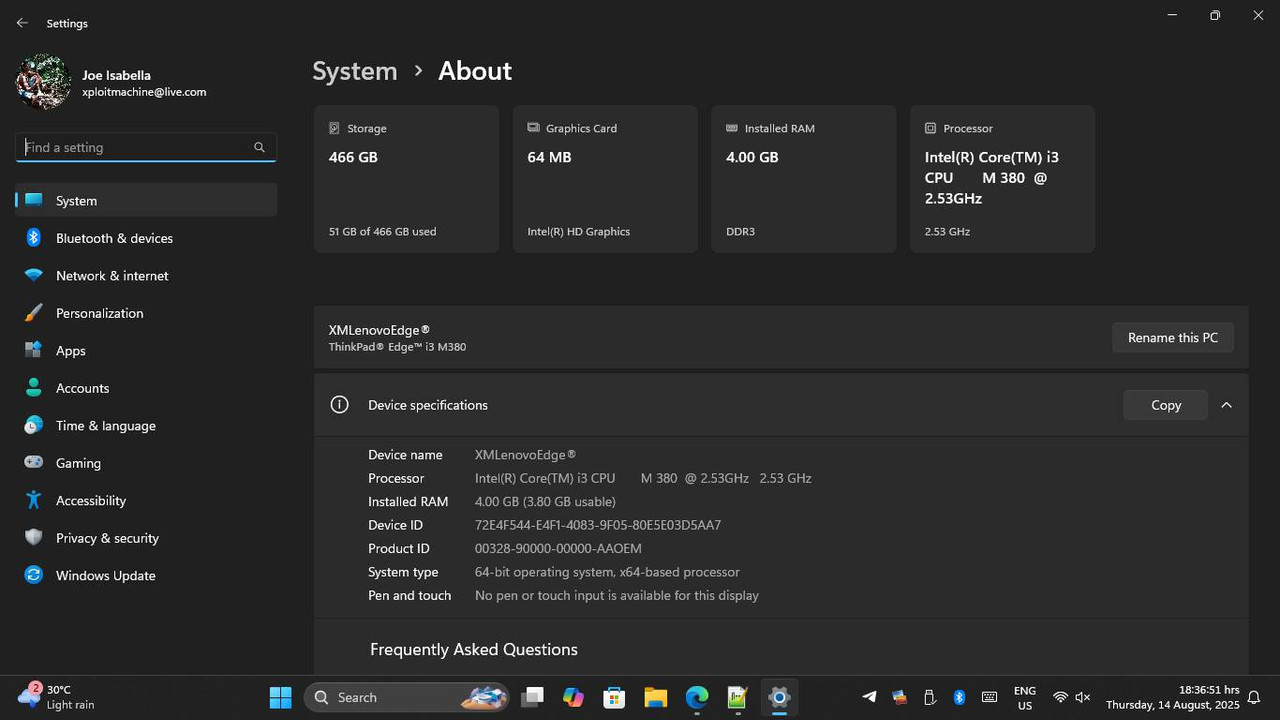Screen dimensions: 1280x720
Task: Open Microsoft Store from the taskbar
Action: (614, 697)
